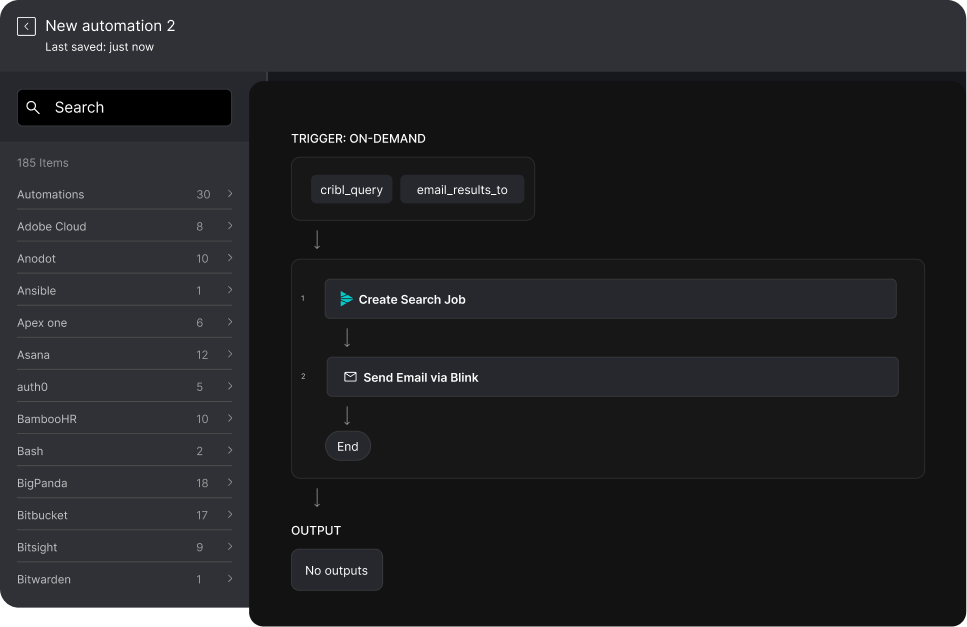
Task: Open the Apex one list item
Action: [x=125, y=322]
